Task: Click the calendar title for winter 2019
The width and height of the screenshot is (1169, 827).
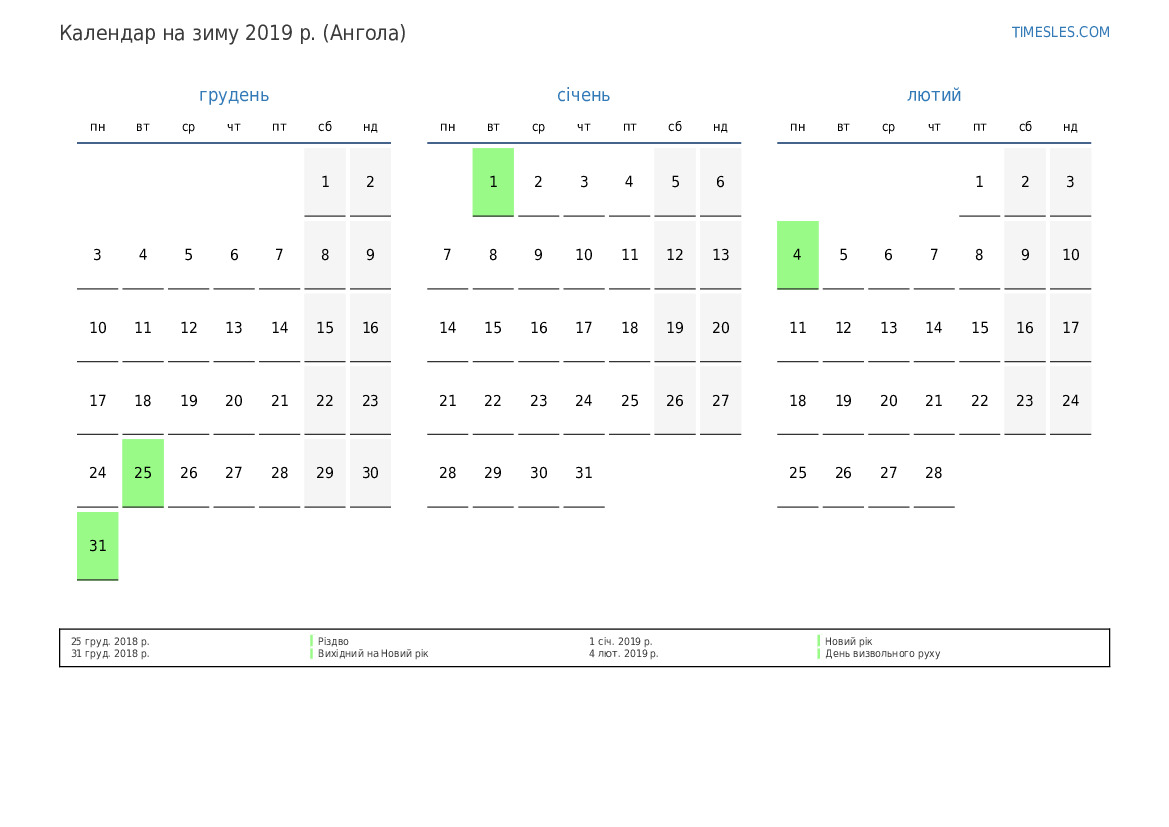Action: [x=233, y=33]
